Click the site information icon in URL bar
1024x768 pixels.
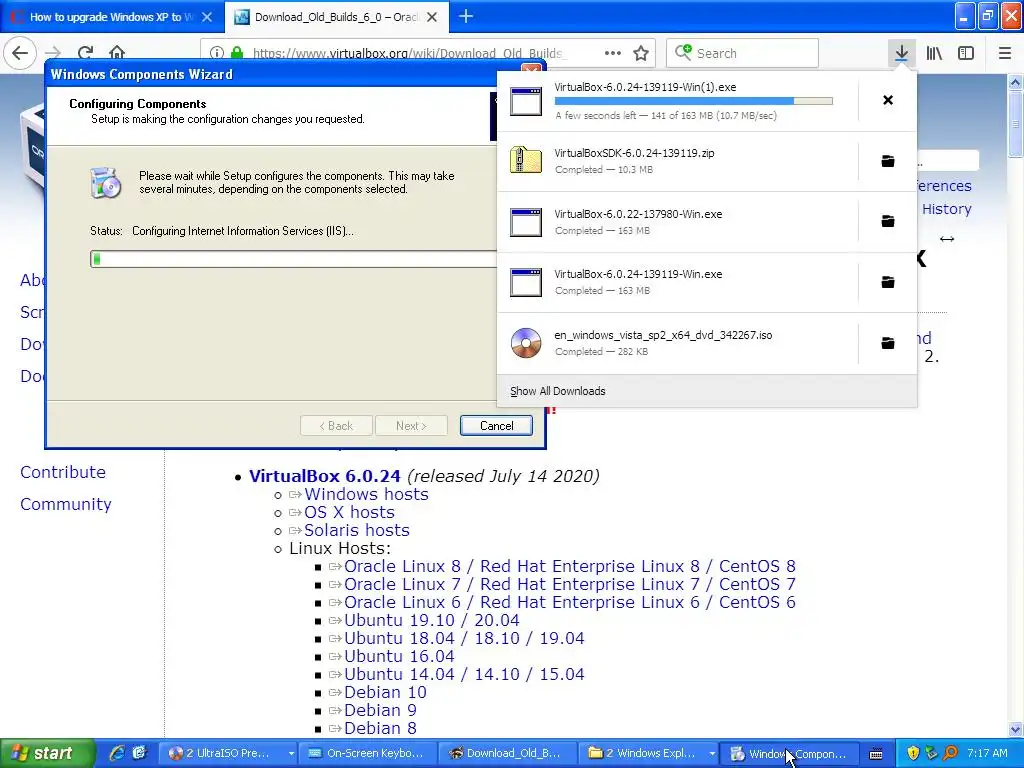click(x=217, y=53)
